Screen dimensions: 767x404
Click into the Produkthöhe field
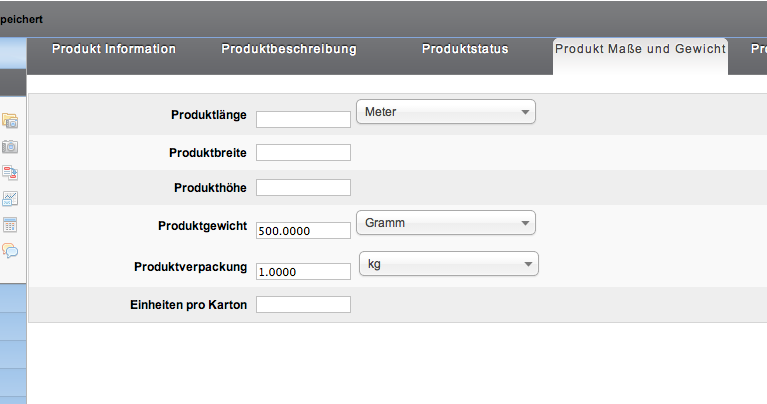coord(303,187)
